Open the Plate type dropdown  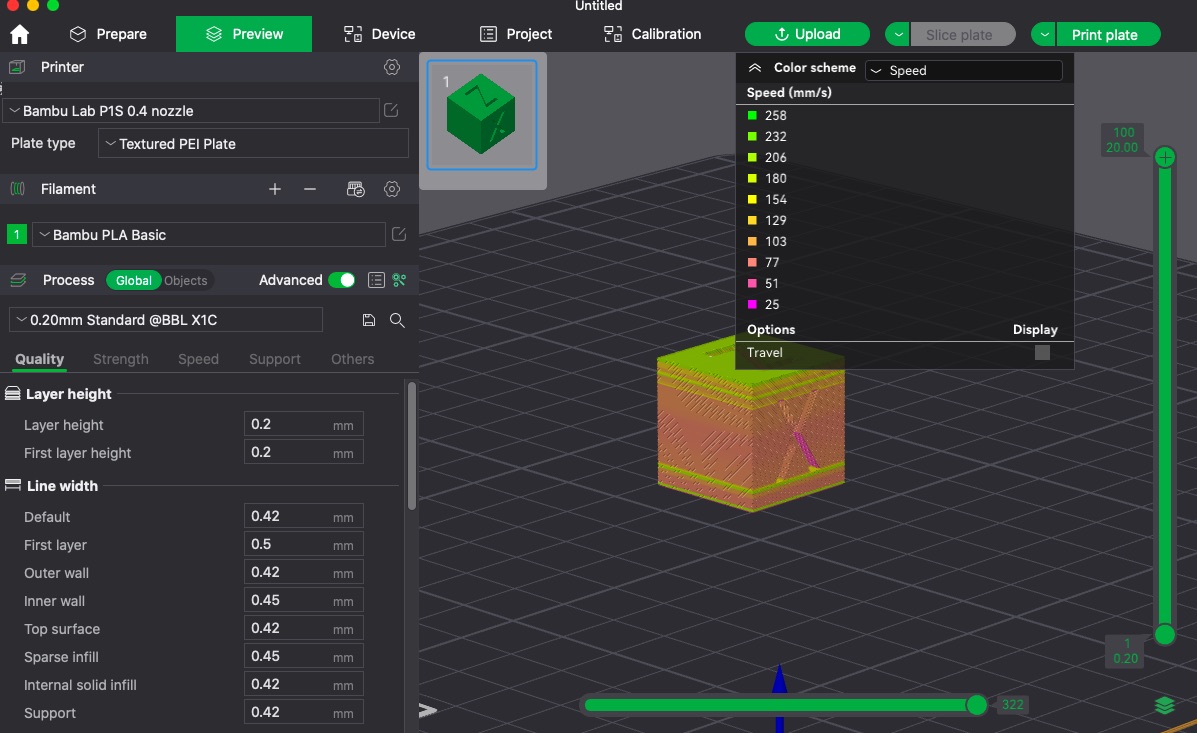[253, 144]
